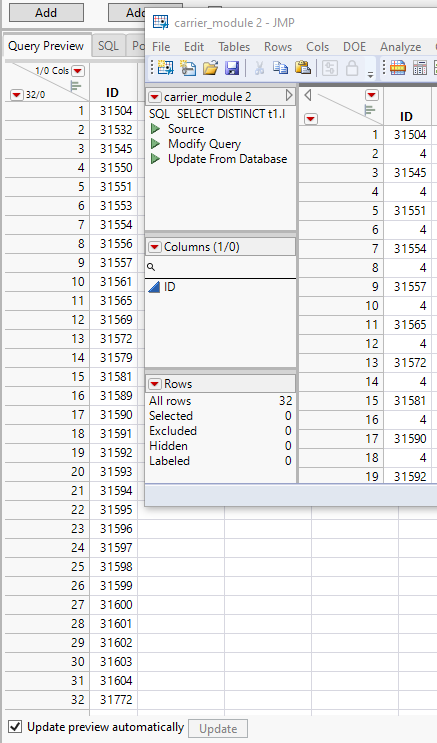The height and width of the screenshot is (743, 437).
Task: Open the Columns (1/0) red triangle menu
Action: click(x=155, y=247)
